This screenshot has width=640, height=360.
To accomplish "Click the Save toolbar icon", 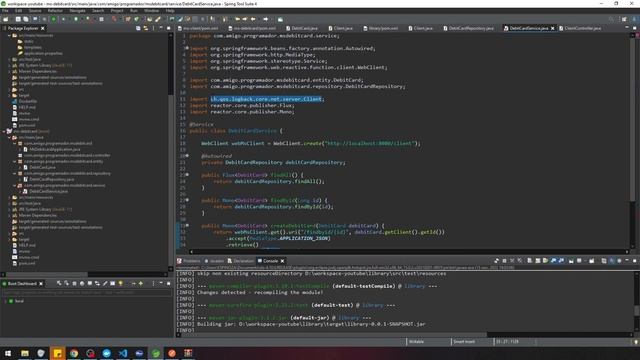I will click(x=18, y=19).
